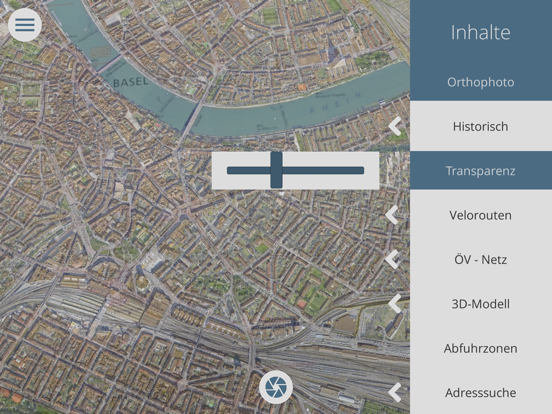Show the Abfuhrzonen layer
The height and width of the screenshot is (414, 552).
pos(481,348)
